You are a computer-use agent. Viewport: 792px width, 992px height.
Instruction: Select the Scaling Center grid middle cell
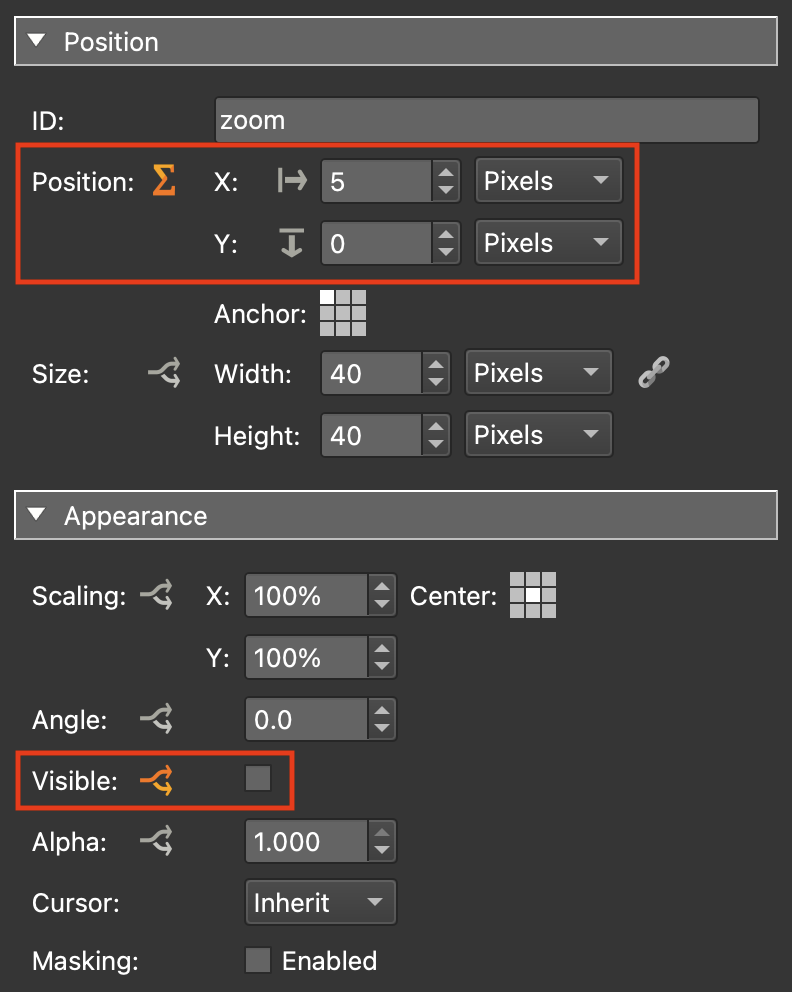(533, 596)
